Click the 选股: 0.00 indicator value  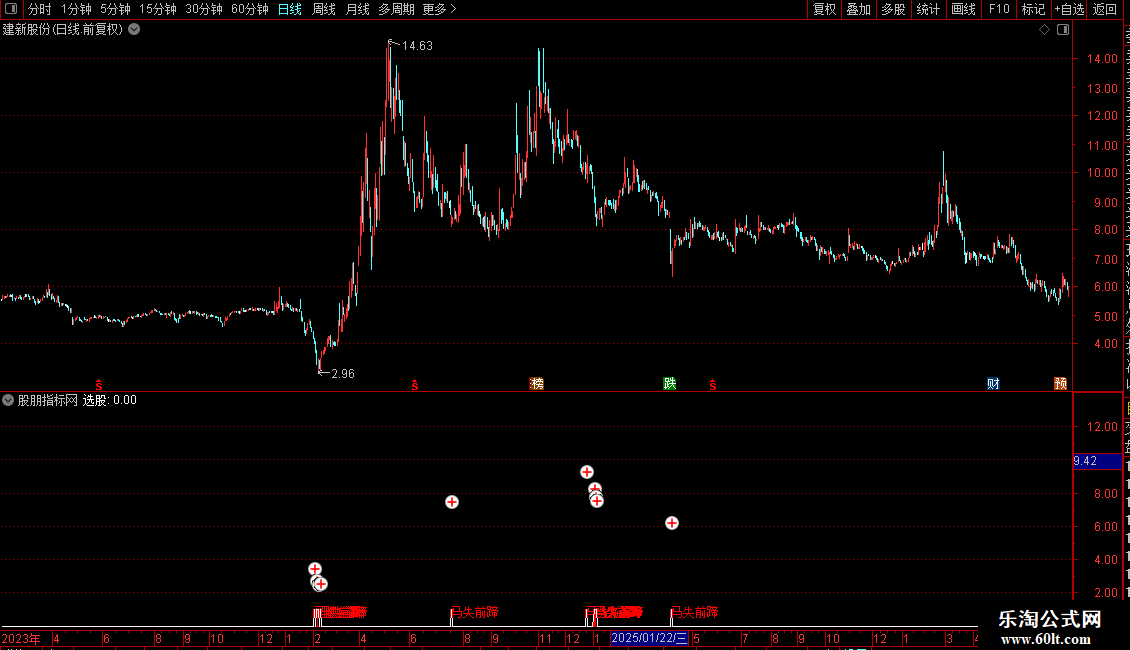(110, 400)
